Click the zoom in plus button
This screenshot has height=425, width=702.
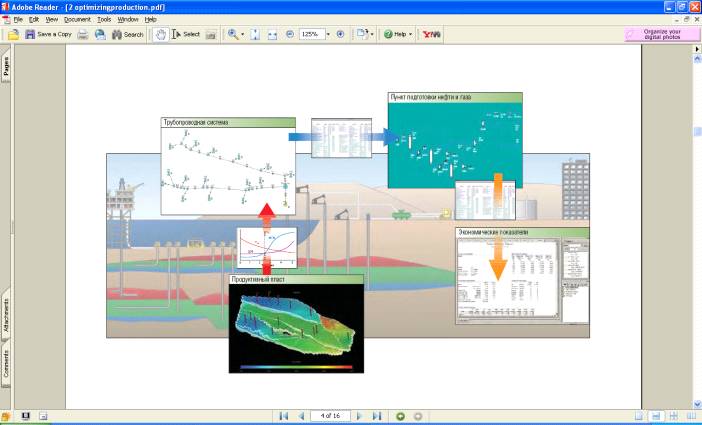point(341,34)
